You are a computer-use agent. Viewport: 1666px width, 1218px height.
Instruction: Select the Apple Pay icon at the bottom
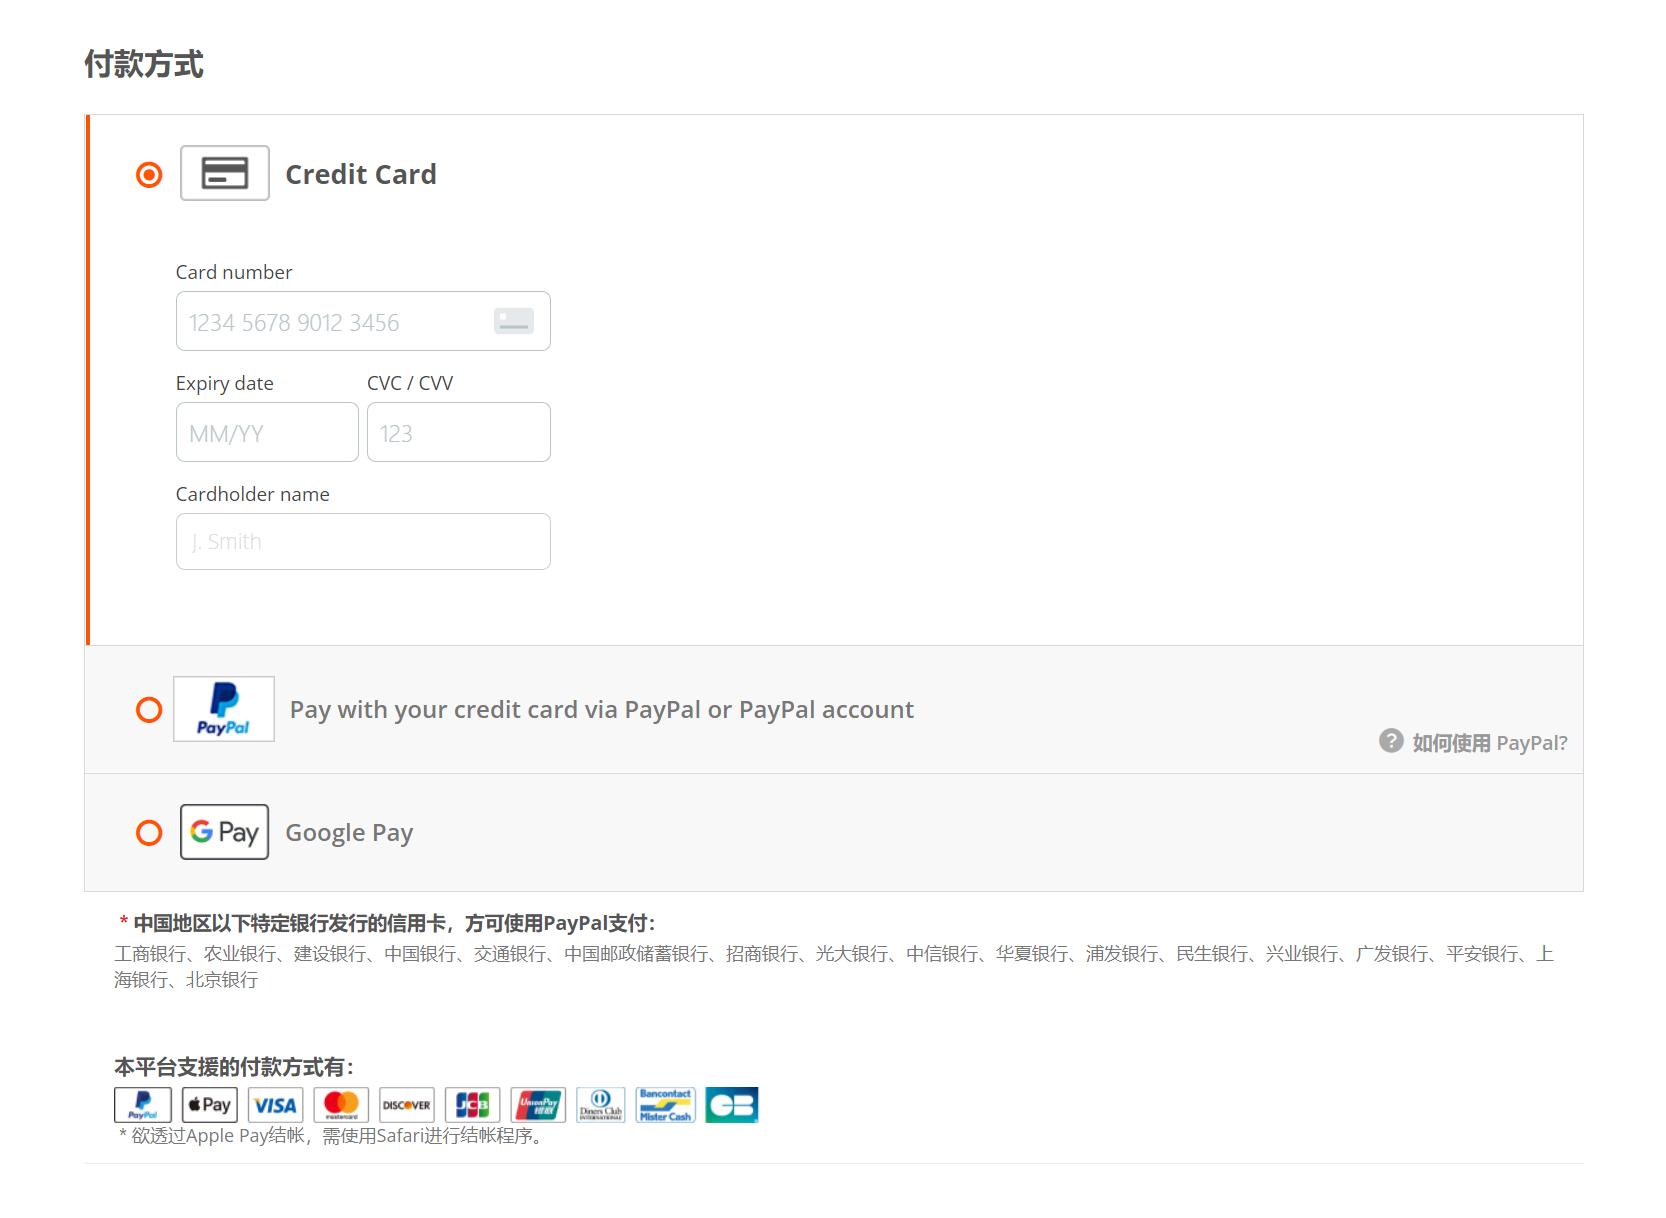pyautogui.click(x=208, y=1104)
